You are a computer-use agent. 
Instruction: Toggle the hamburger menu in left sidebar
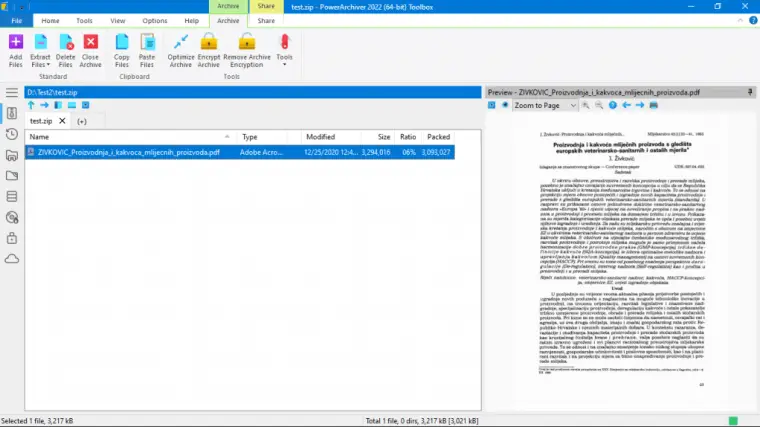click(11, 92)
